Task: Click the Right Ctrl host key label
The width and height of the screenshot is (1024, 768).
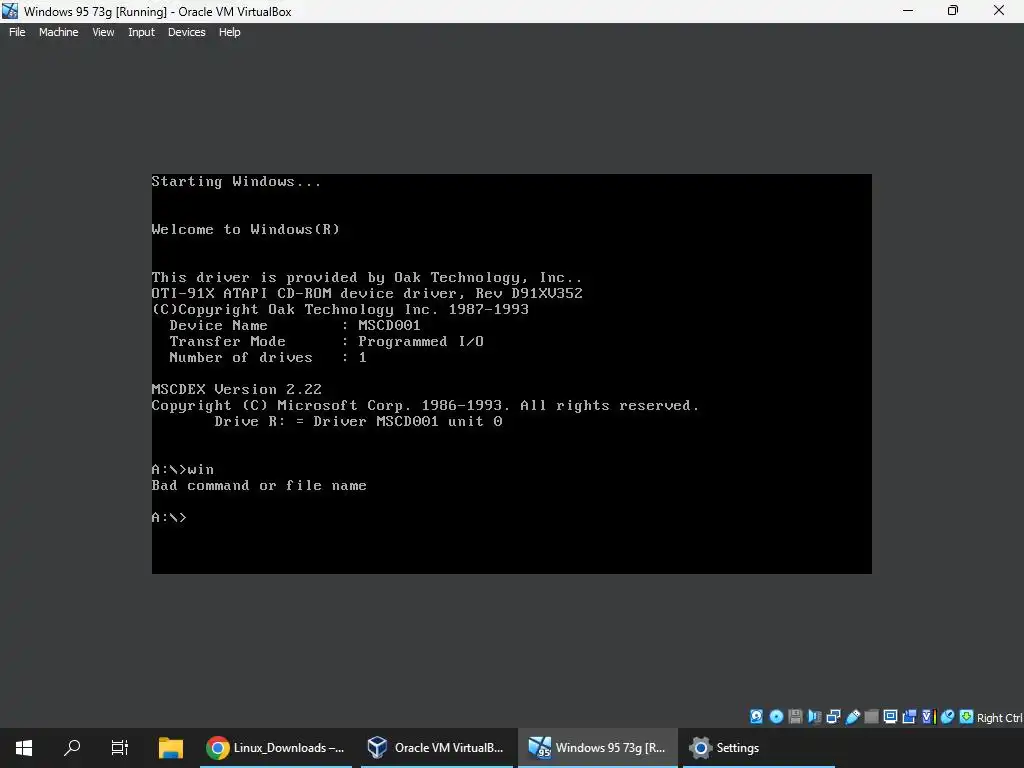Action: point(999,718)
